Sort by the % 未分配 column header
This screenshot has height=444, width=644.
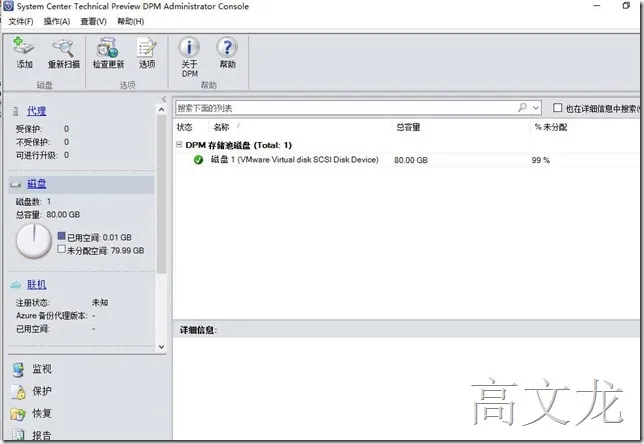pos(551,127)
